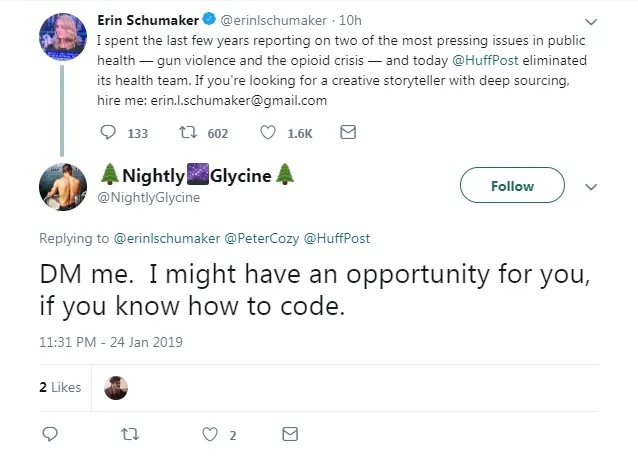
Task: Open NightlyGlycine's profile avatar
Action: [63, 187]
